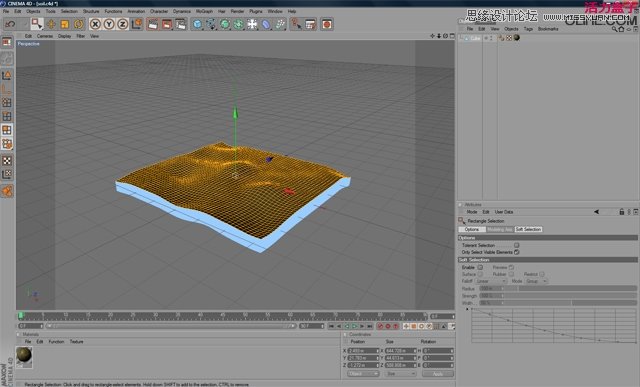Open the File menu in main menu bar
The height and width of the screenshot is (387, 640).
6,11
